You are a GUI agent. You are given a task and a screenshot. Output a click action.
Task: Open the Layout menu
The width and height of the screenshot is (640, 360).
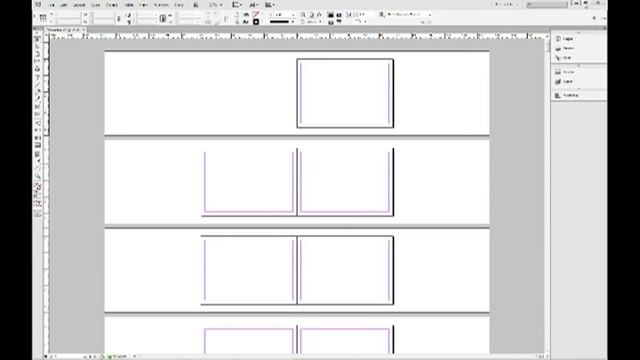tap(79, 5)
